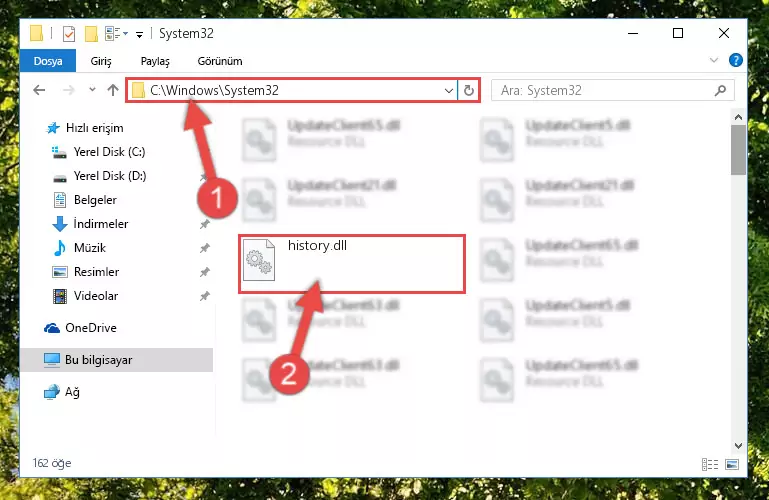Minimize the System32 window
Screen dimensions: 769x500
(633, 33)
